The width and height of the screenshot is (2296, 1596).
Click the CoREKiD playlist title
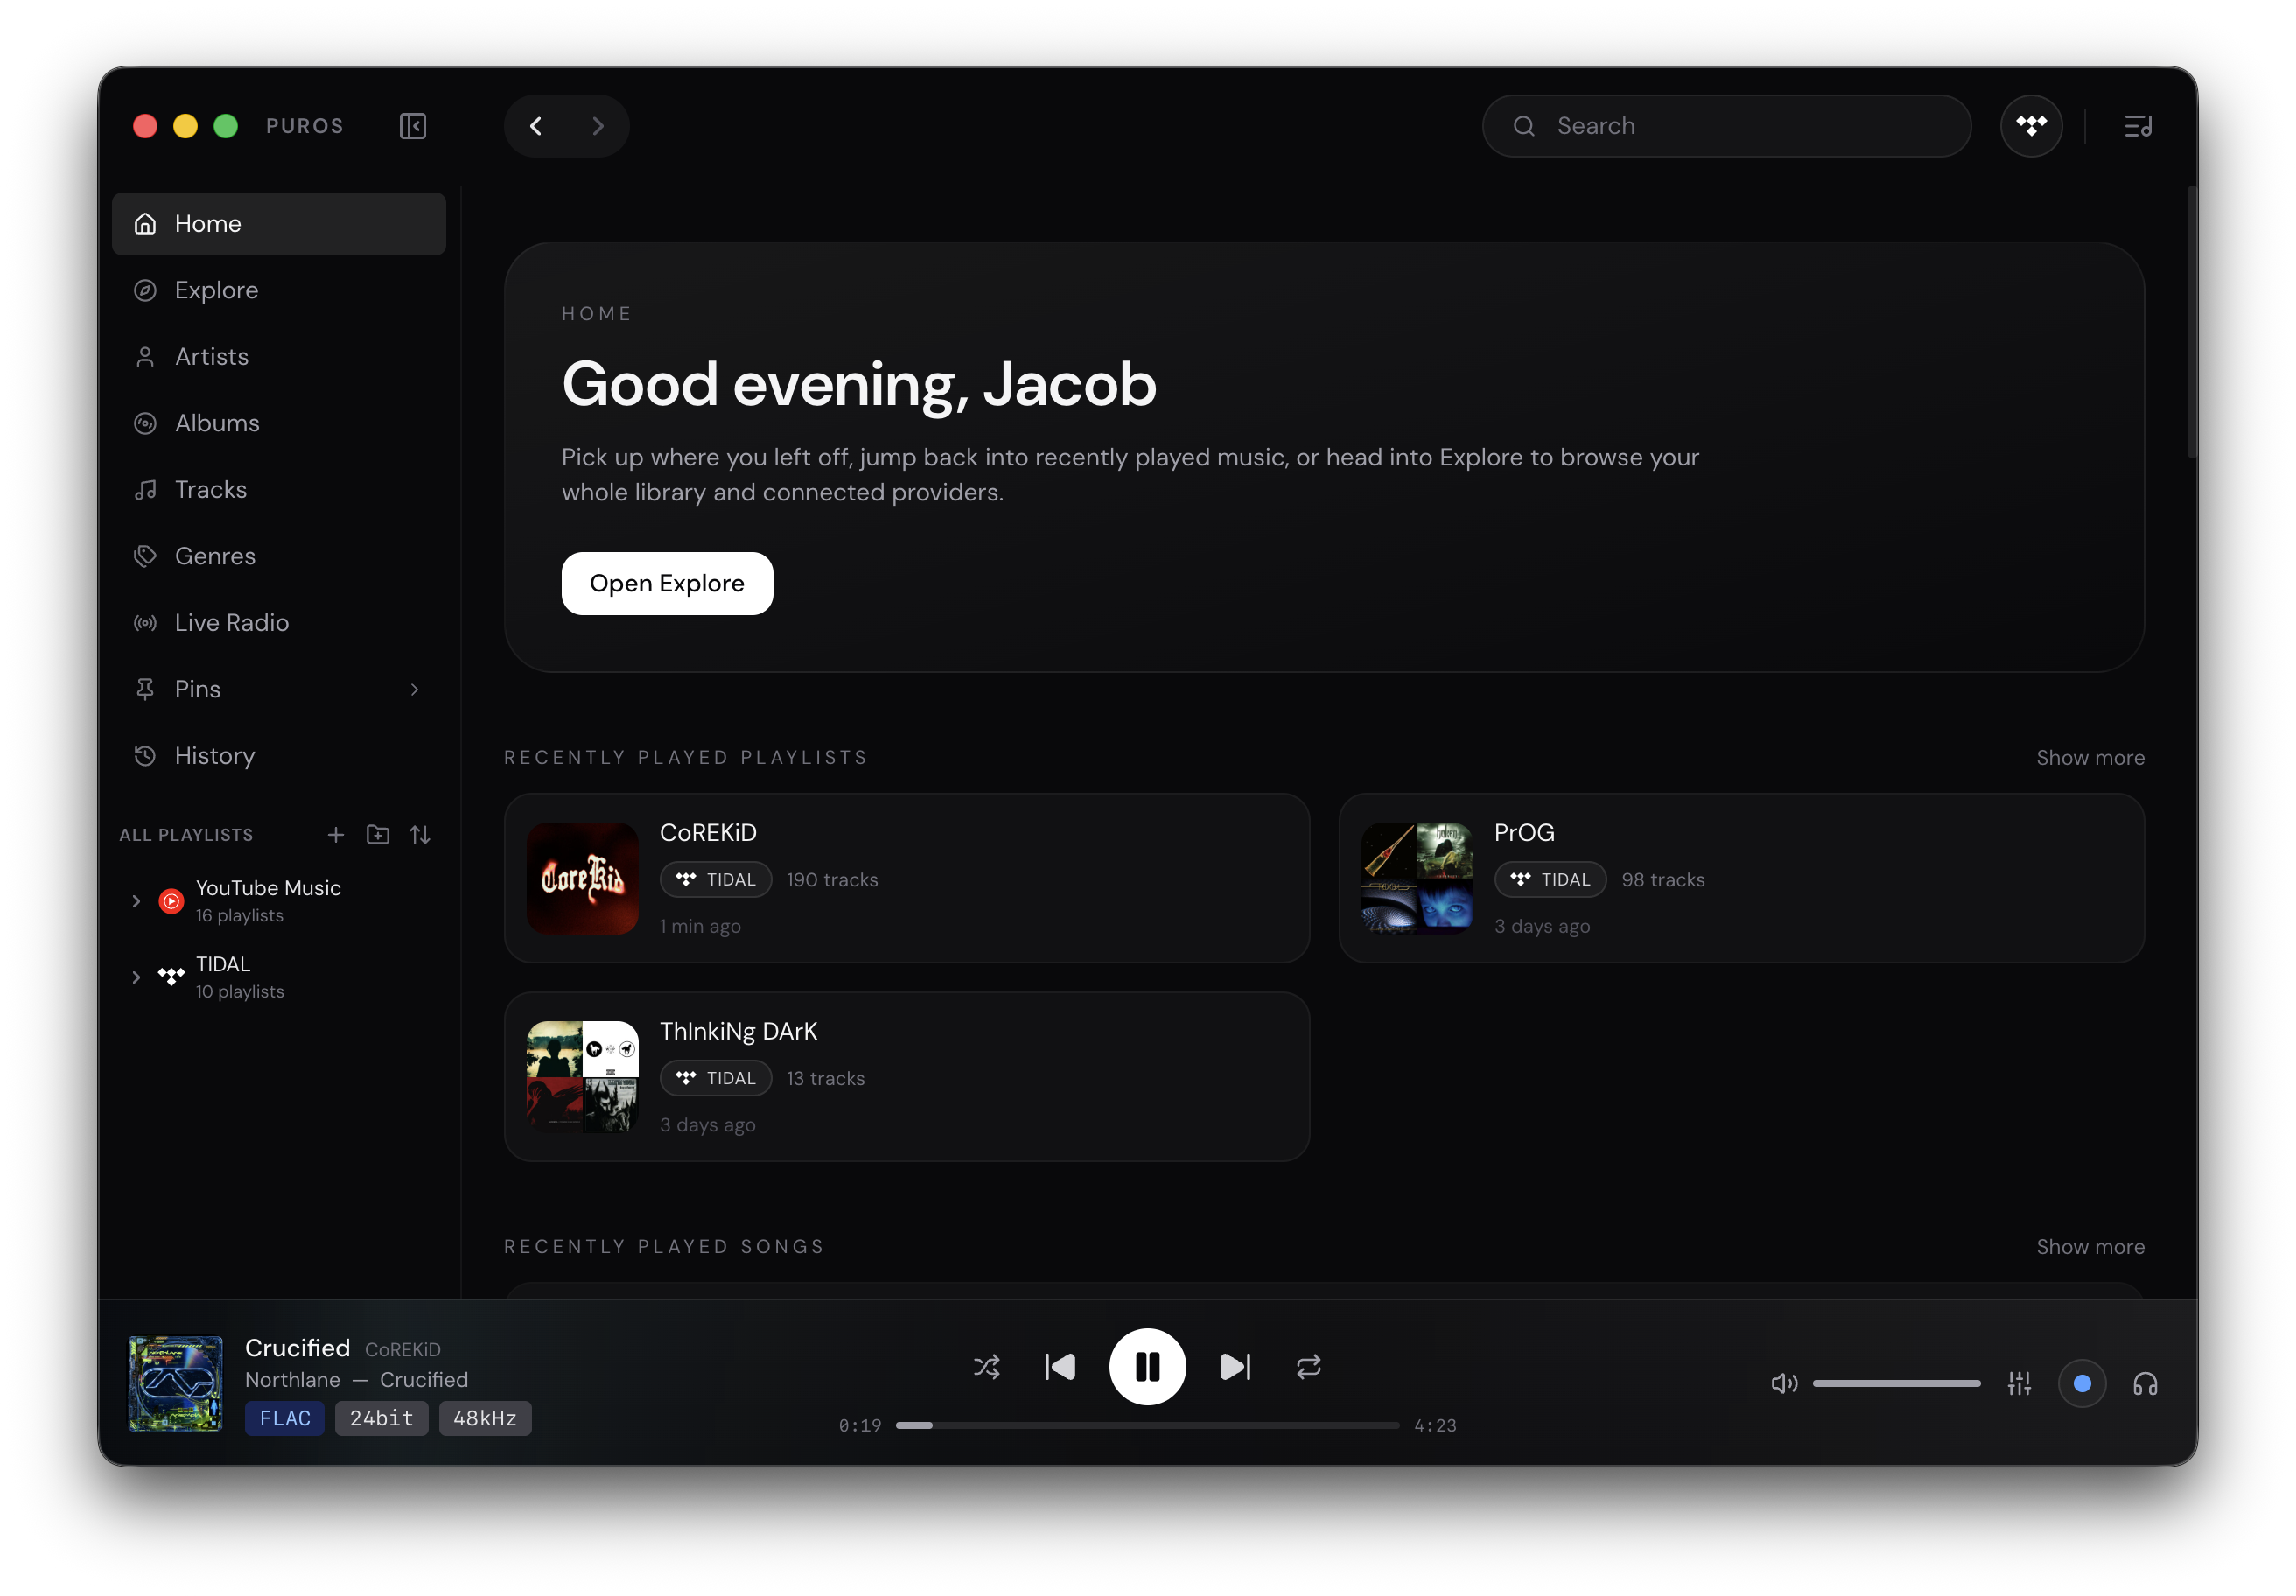708,832
